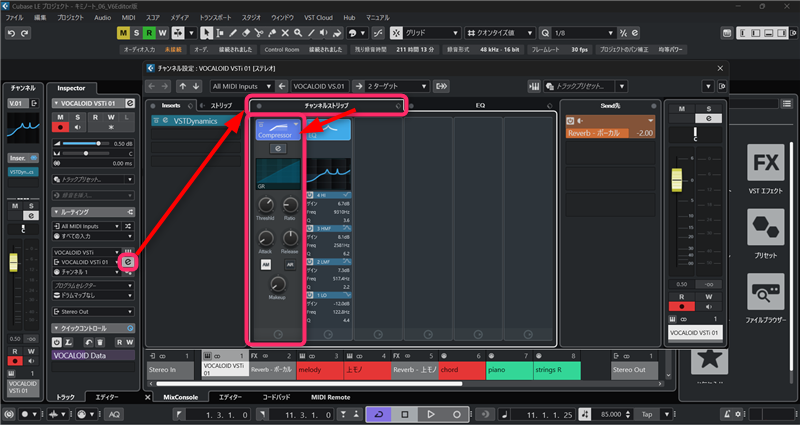The image size is (800, 425).
Task: Select the Range Selection tool
Action: [x=220, y=33]
